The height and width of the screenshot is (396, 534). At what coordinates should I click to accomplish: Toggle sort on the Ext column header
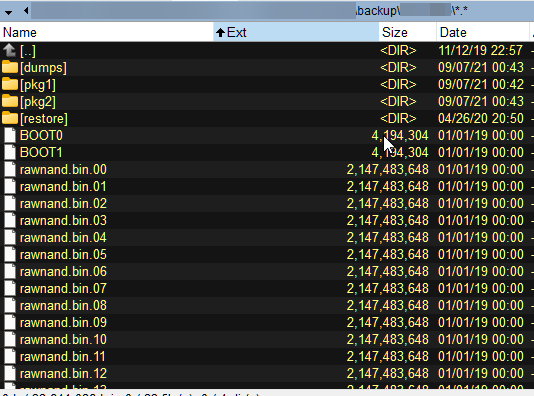[x=296, y=32]
